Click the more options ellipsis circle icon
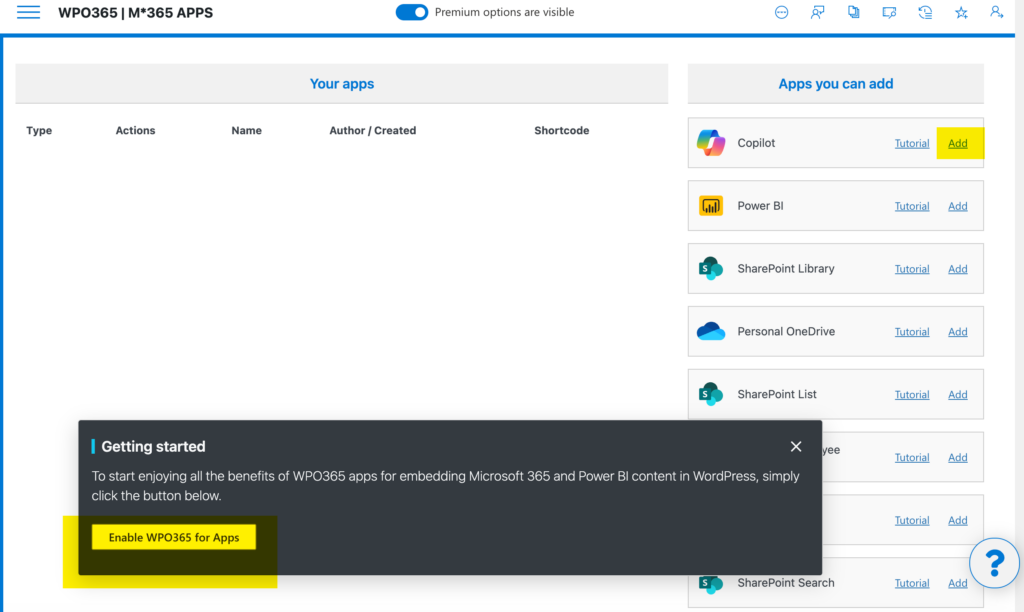 [781, 12]
